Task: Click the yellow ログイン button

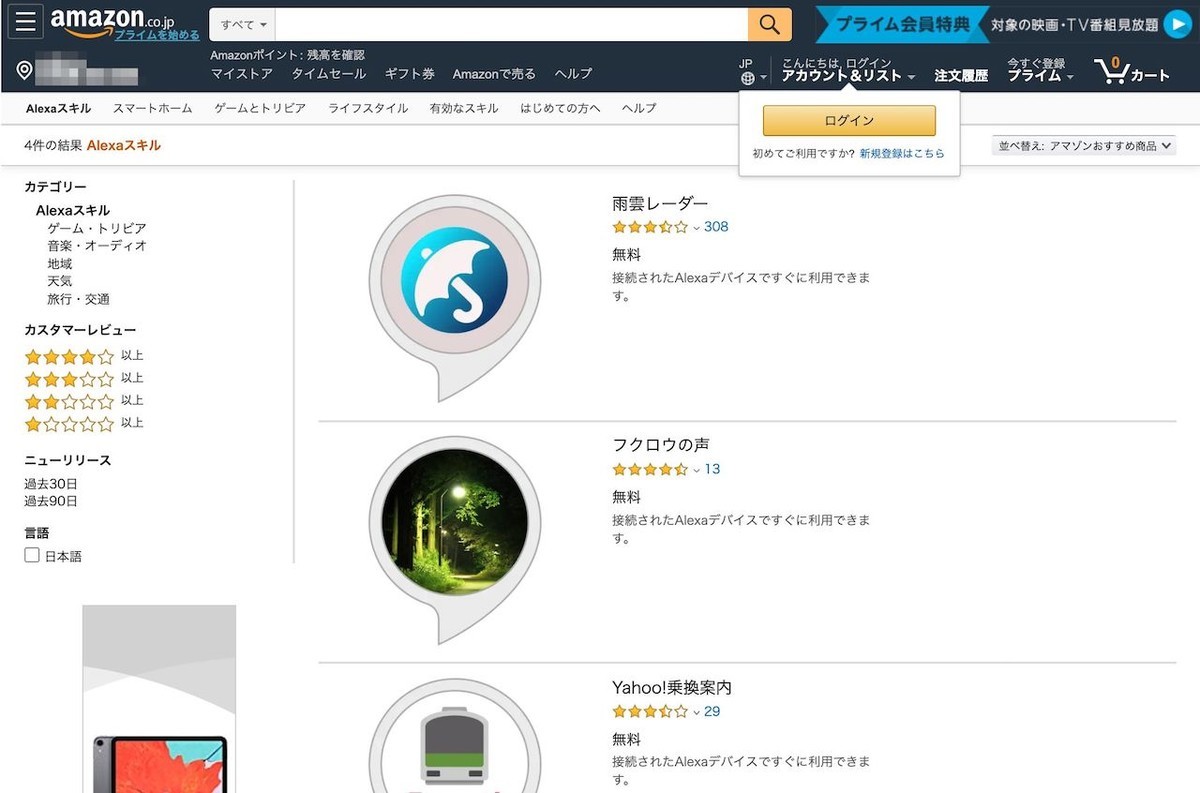Action: pyautogui.click(x=849, y=121)
